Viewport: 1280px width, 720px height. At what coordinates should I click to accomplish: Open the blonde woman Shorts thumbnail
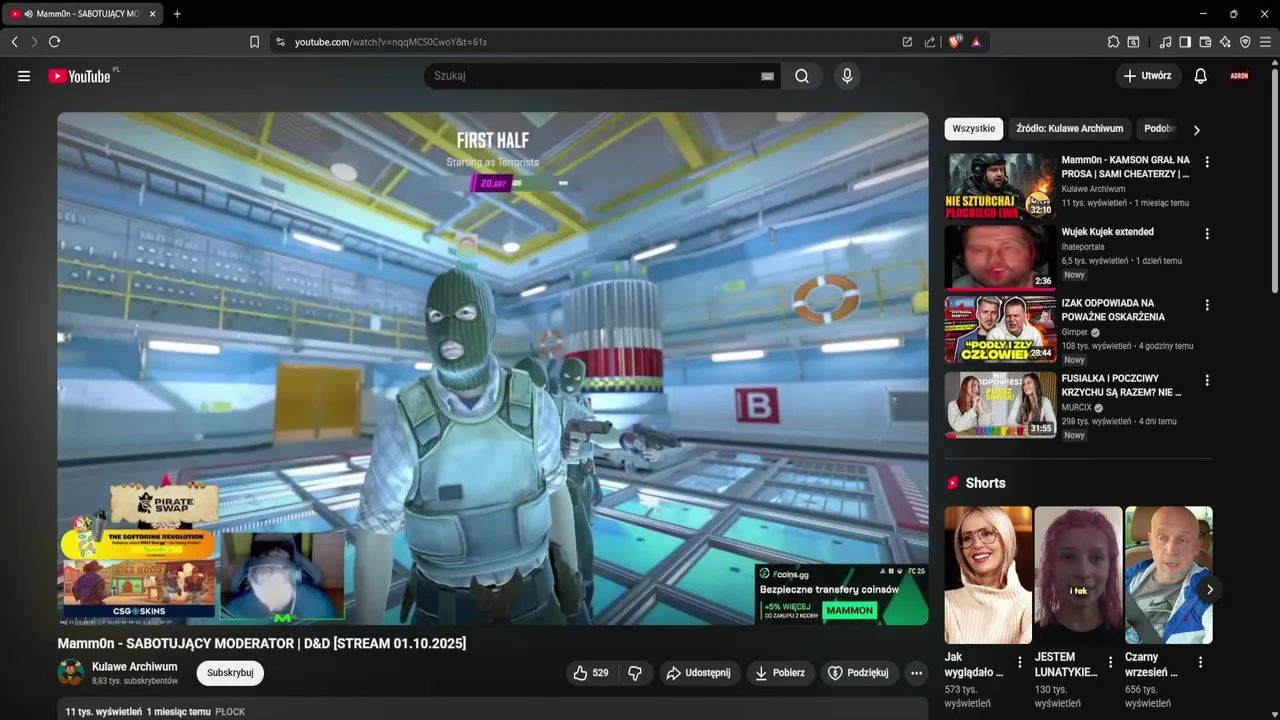tap(988, 575)
